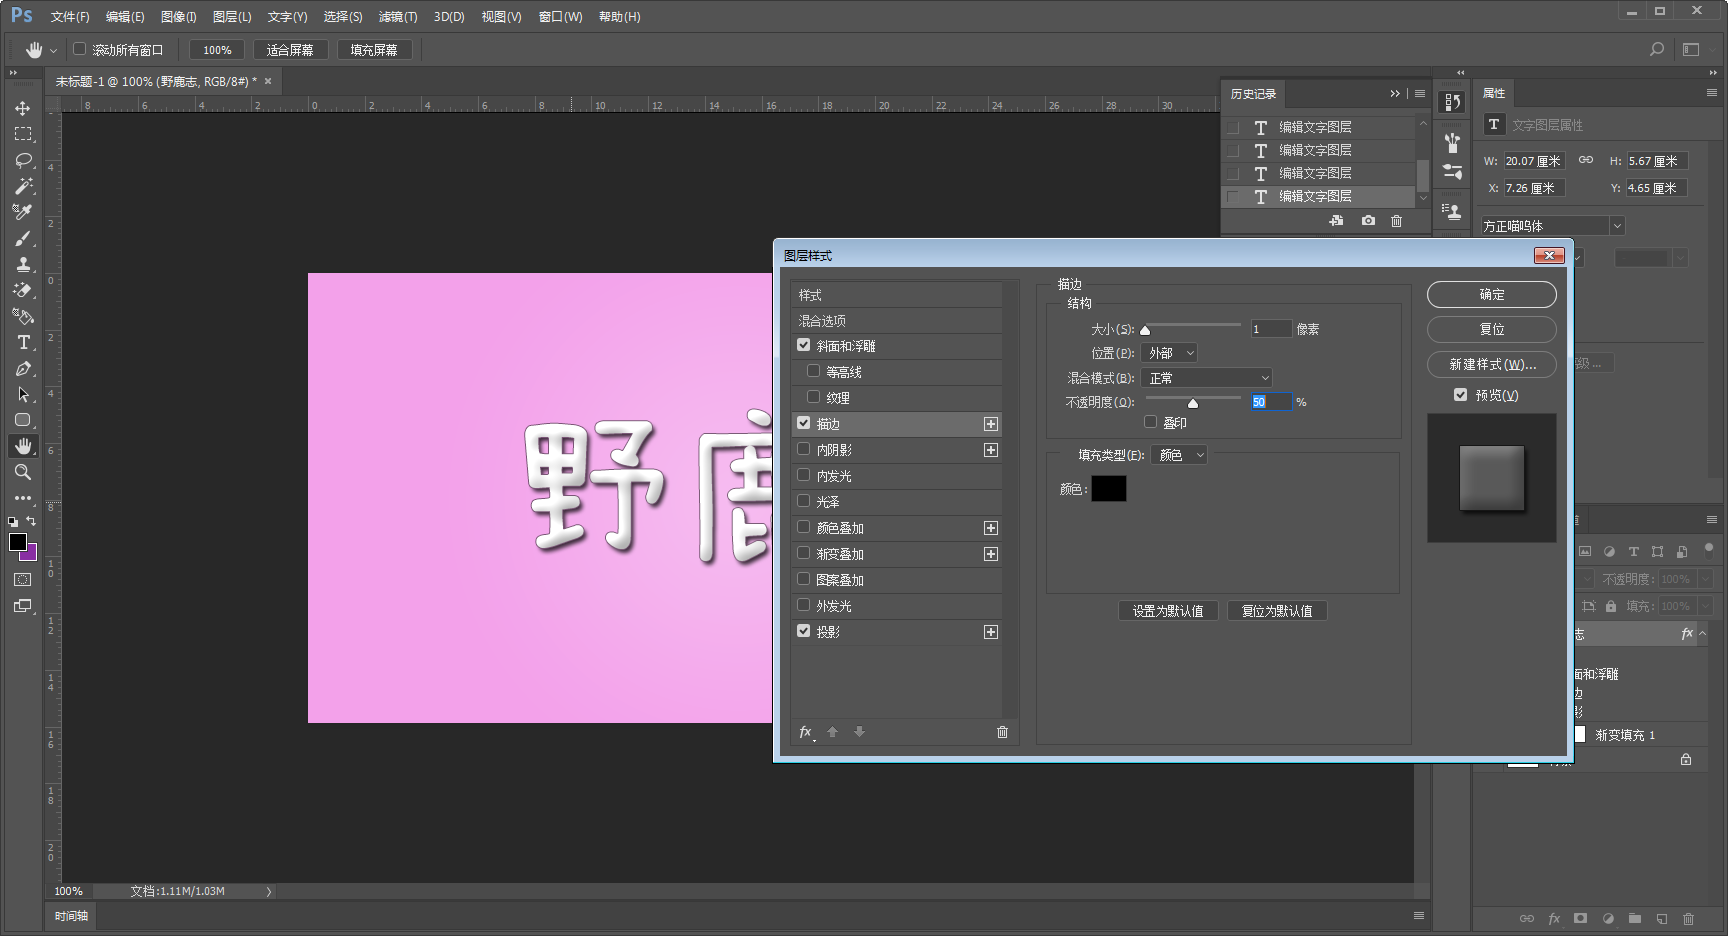Open the stroke Position (位置) dropdown
The image size is (1728, 936).
click(1169, 353)
